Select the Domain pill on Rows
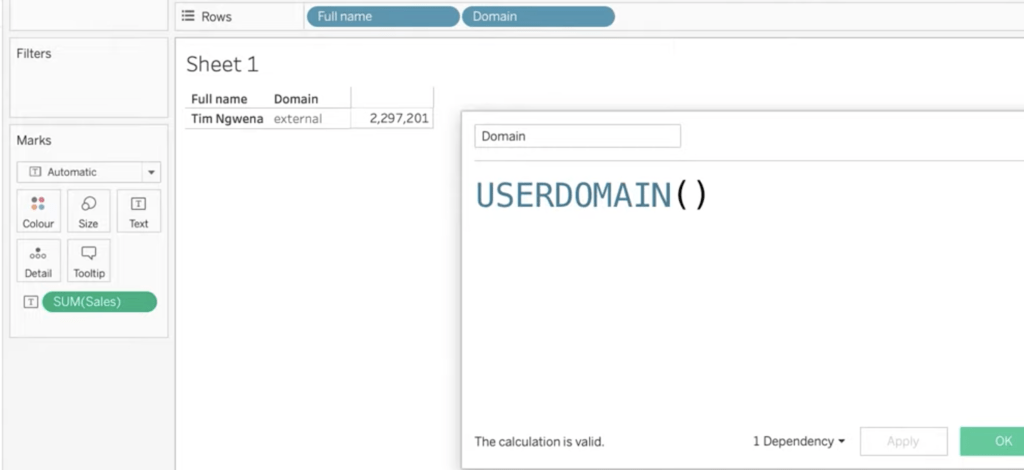1024x470 pixels. tap(538, 16)
